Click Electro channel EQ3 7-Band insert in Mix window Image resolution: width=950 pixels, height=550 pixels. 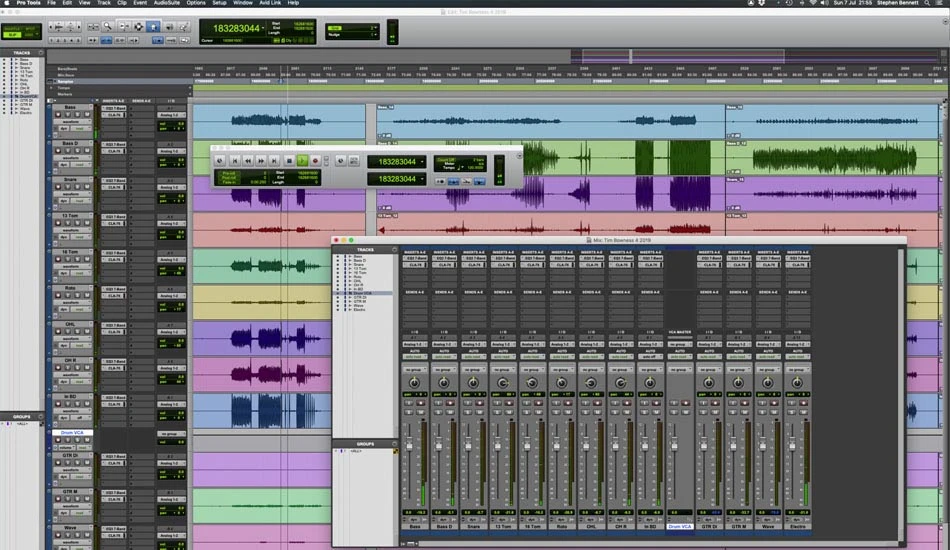[797, 258]
